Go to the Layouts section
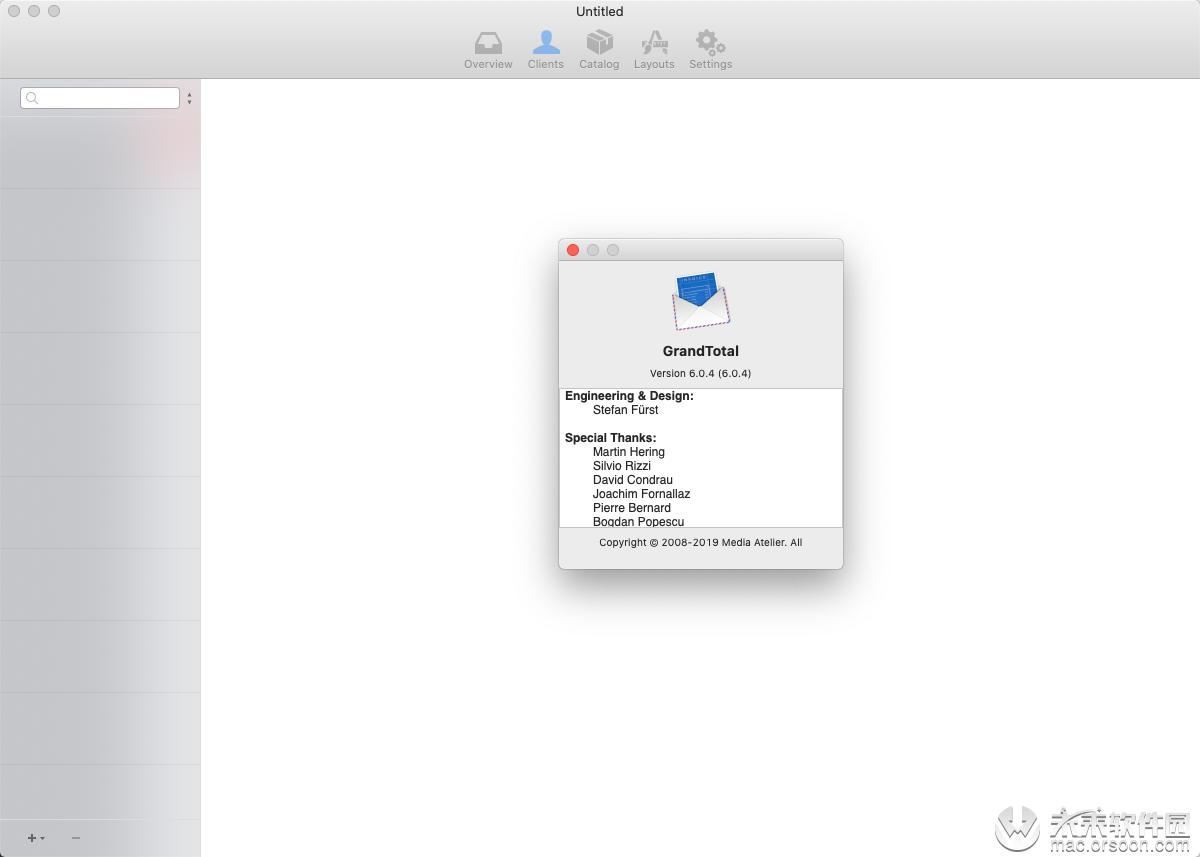Image resolution: width=1200 pixels, height=857 pixels. coord(654,43)
